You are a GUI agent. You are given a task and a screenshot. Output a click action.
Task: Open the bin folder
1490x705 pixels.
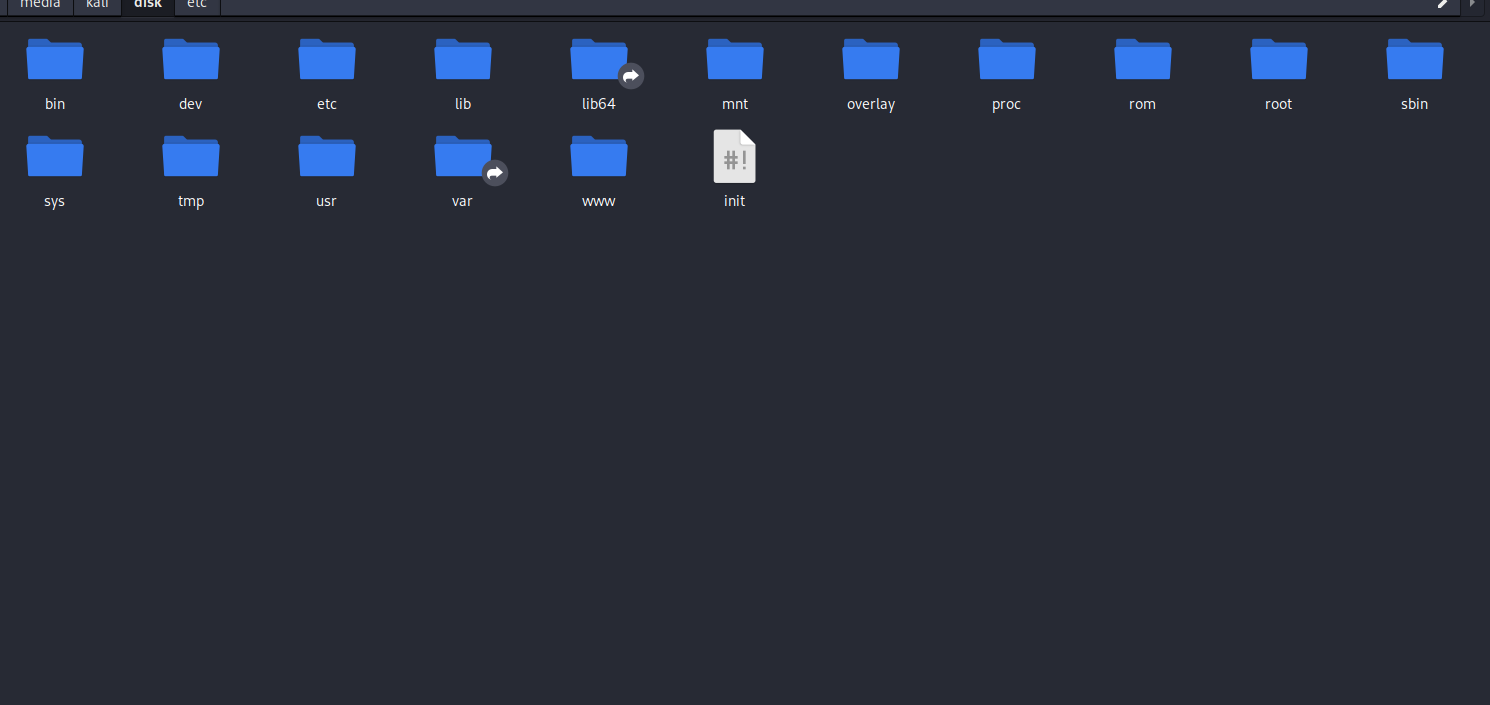[55, 59]
